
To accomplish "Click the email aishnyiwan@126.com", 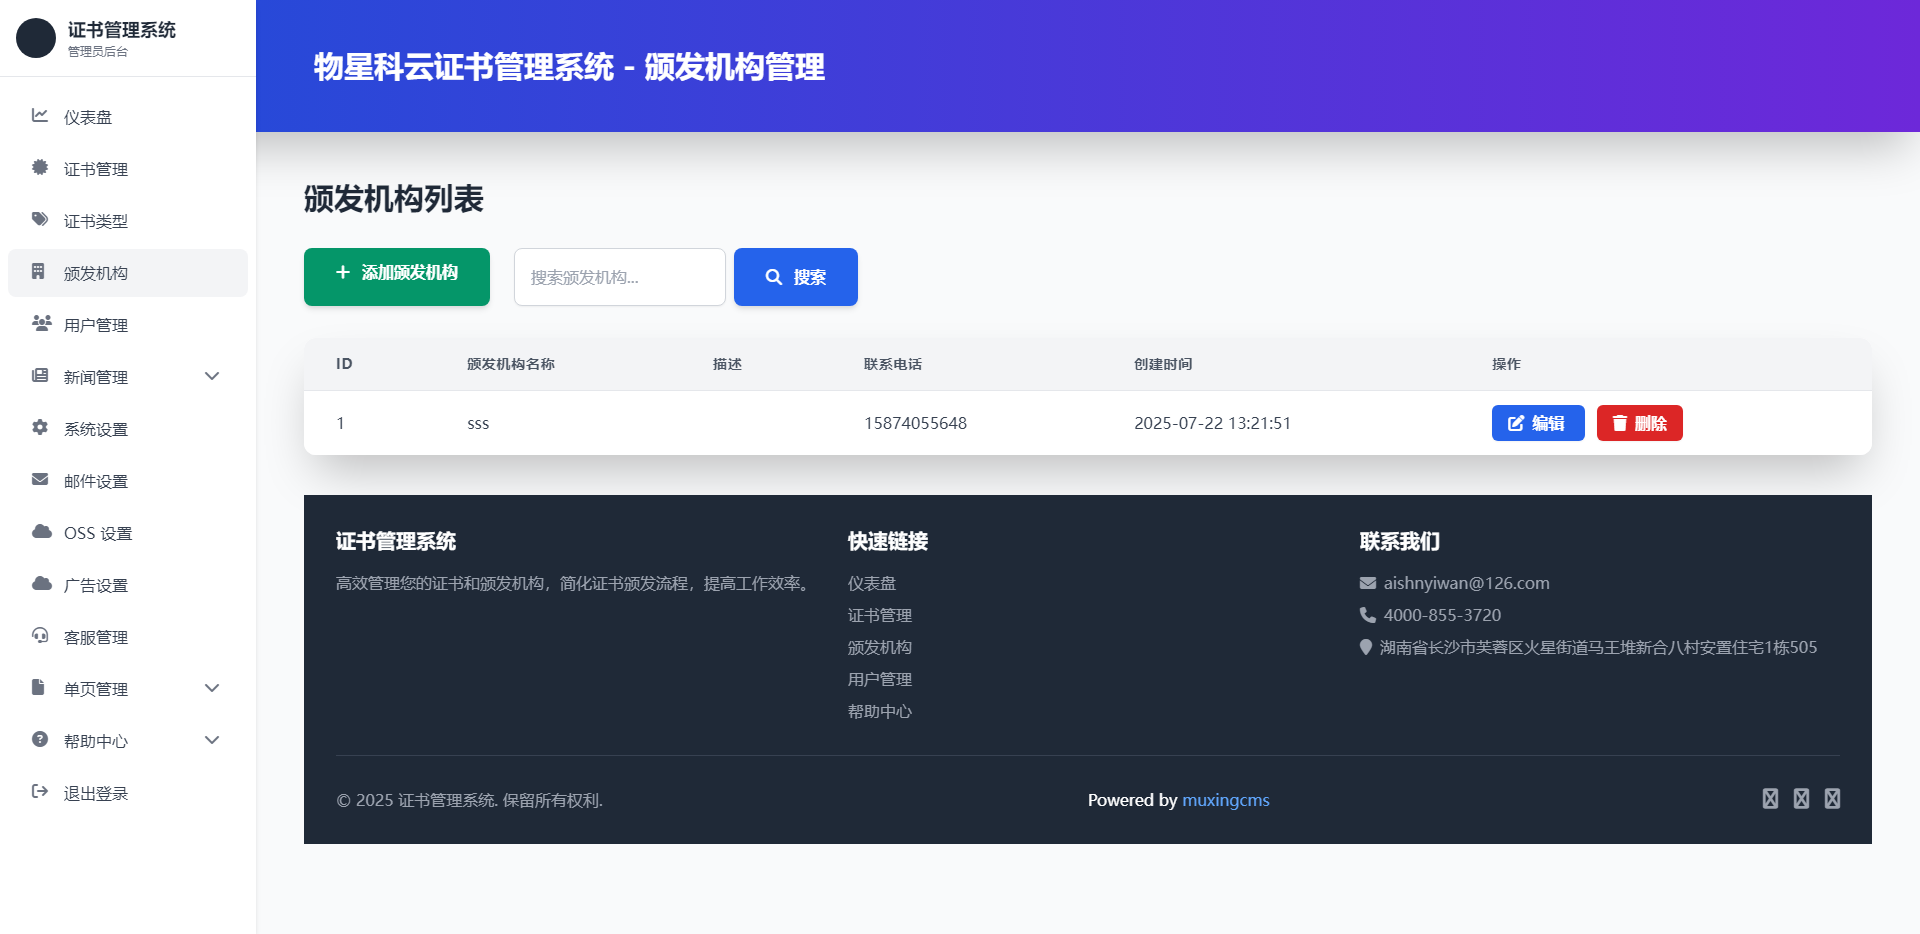I will point(1467,583).
